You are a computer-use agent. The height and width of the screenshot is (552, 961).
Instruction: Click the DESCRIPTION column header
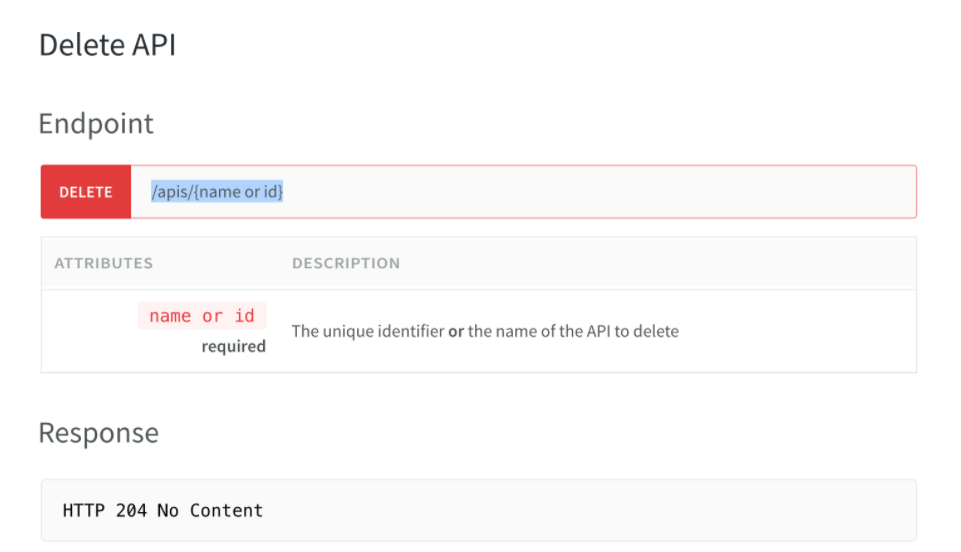(346, 263)
